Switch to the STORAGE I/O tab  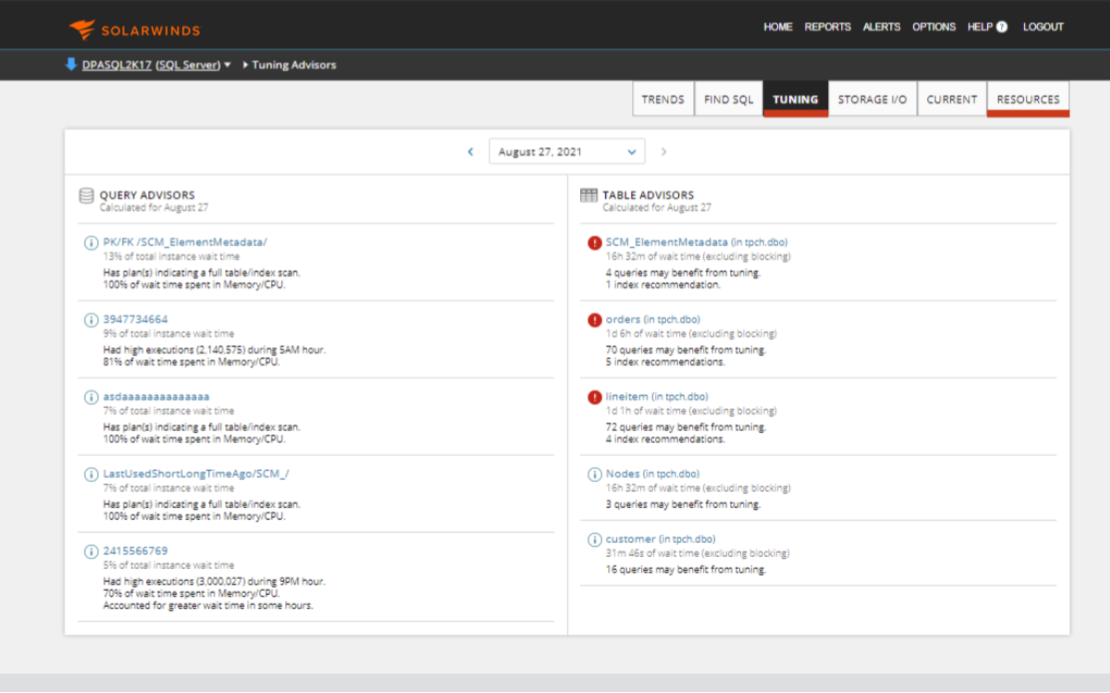873,98
